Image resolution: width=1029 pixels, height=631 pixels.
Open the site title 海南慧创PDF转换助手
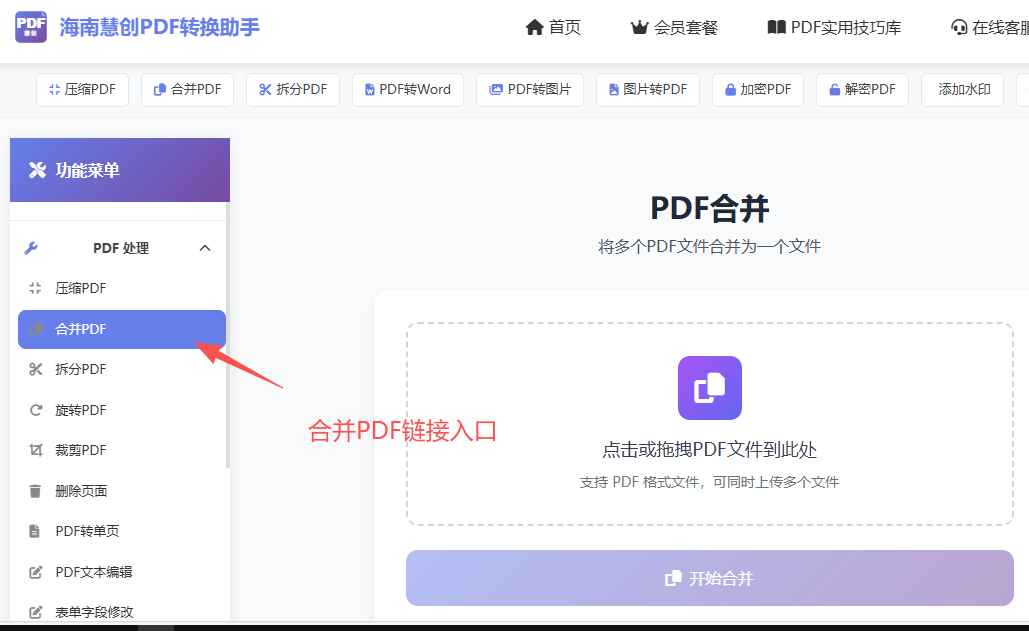(159, 27)
